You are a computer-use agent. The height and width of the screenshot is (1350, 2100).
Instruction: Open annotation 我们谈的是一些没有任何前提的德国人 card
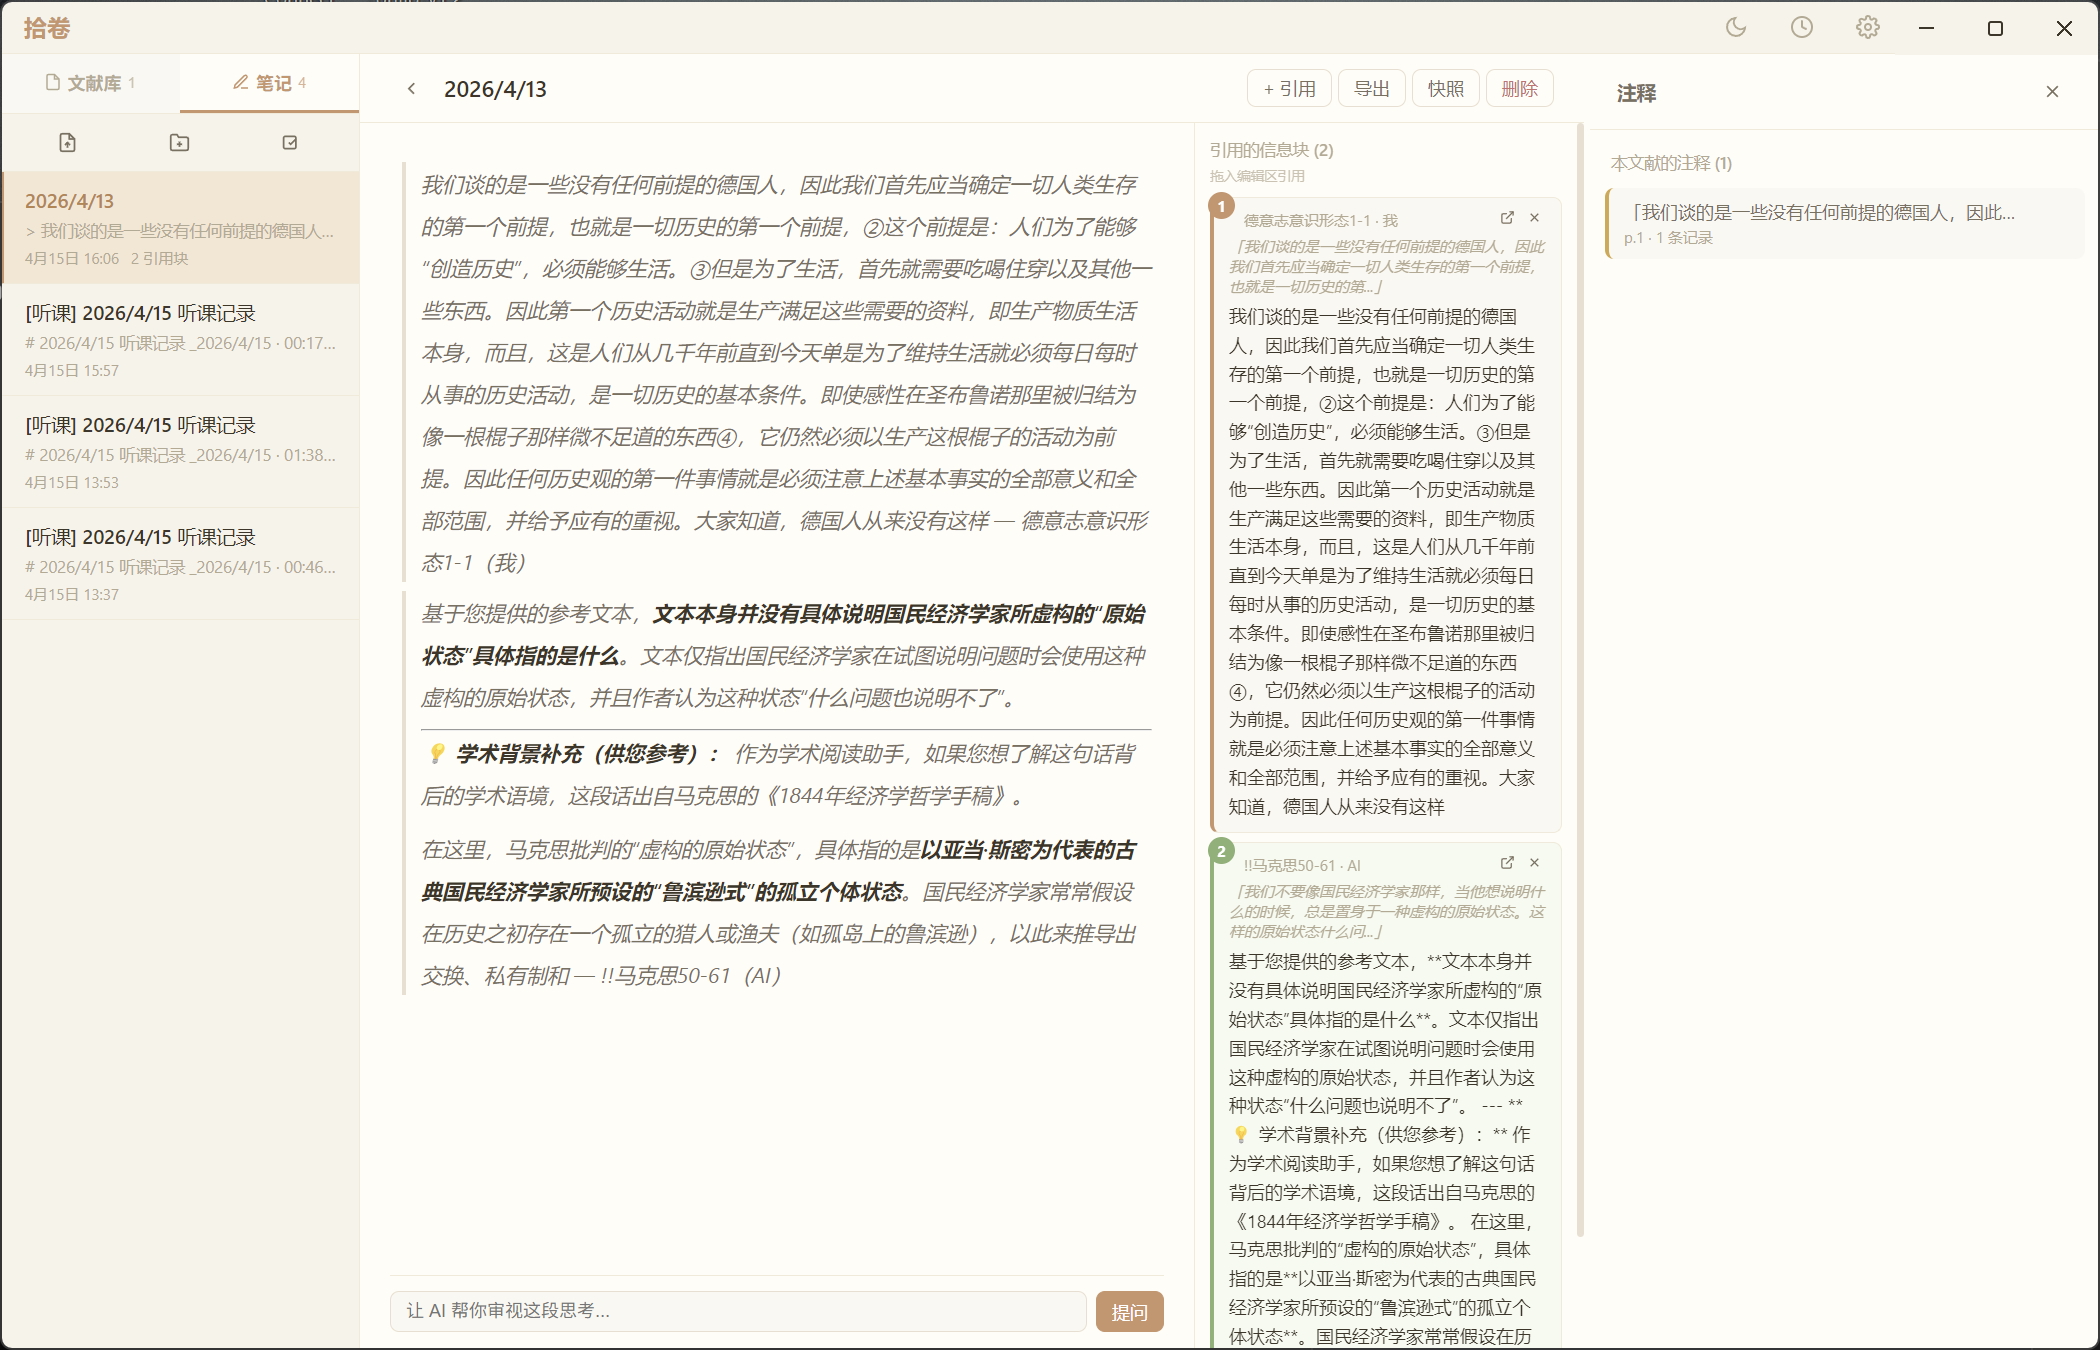[x=1845, y=224]
